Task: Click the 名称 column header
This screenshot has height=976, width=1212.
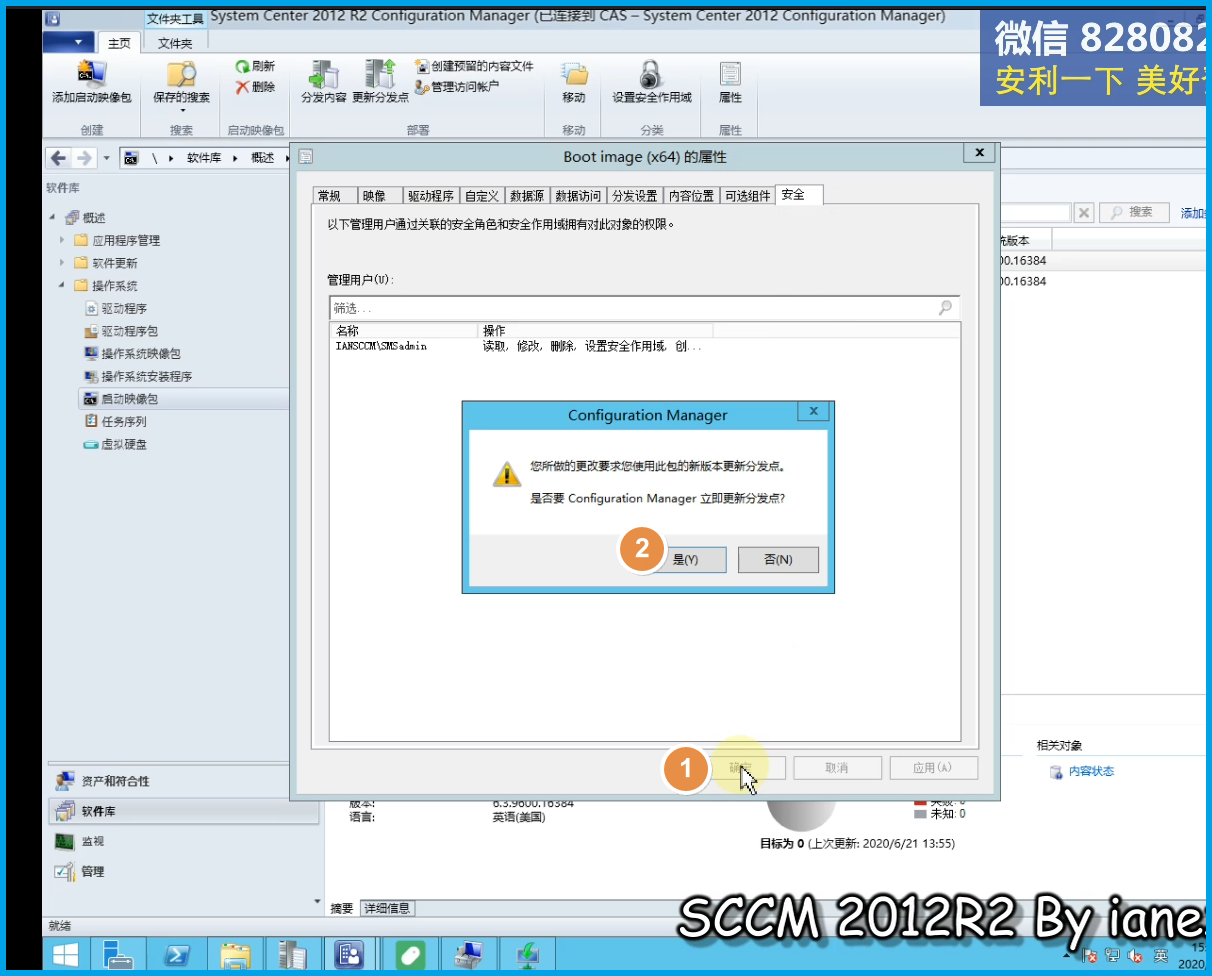Action: [x=405, y=330]
